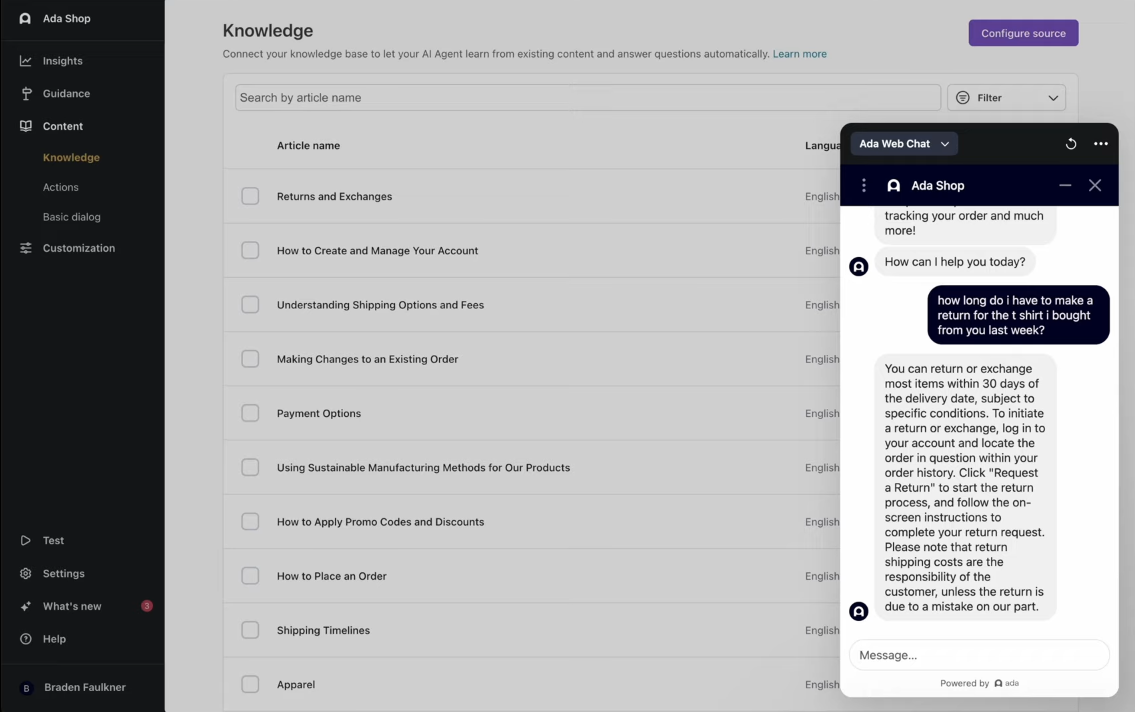1135x712 pixels.
Task: Open the vertical dots menu in Ada Shop chat
Action: (x=864, y=186)
